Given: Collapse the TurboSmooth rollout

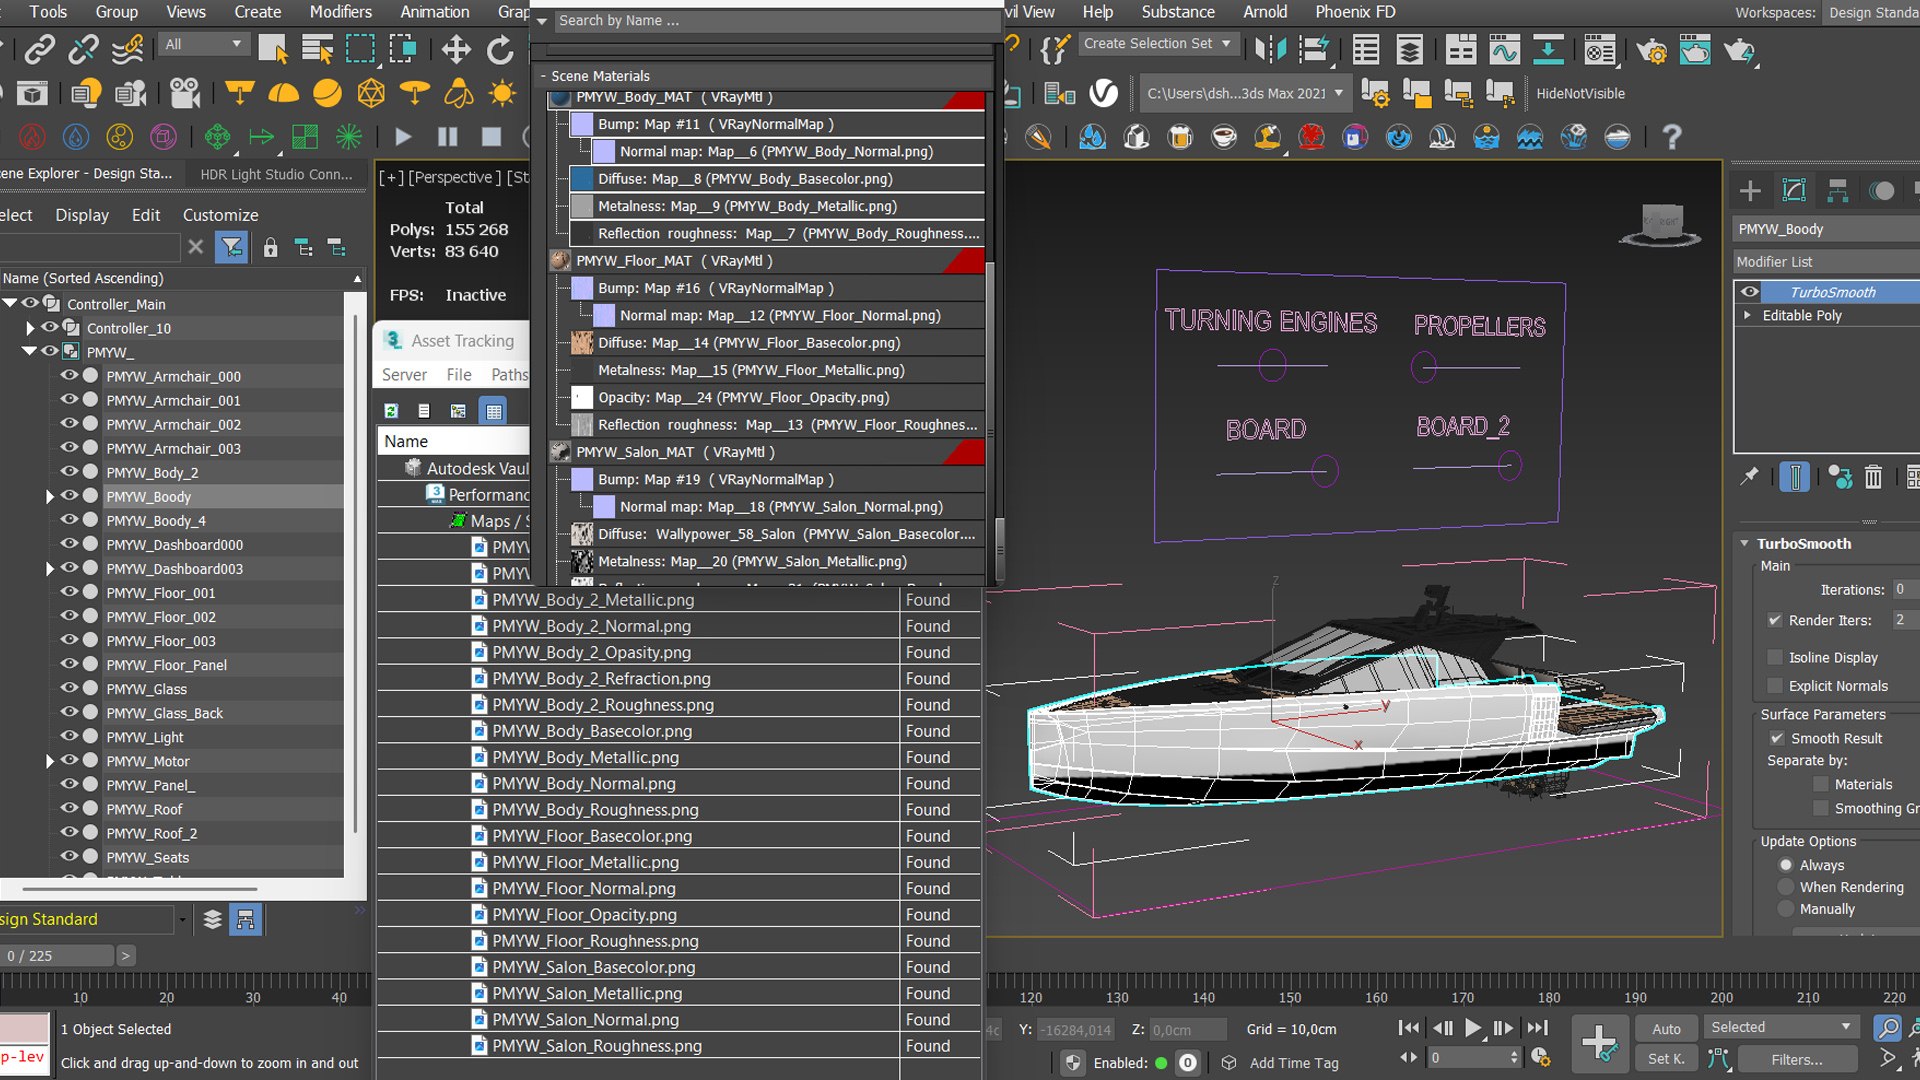Looking at the screenshot, I should pos(1744,544).
